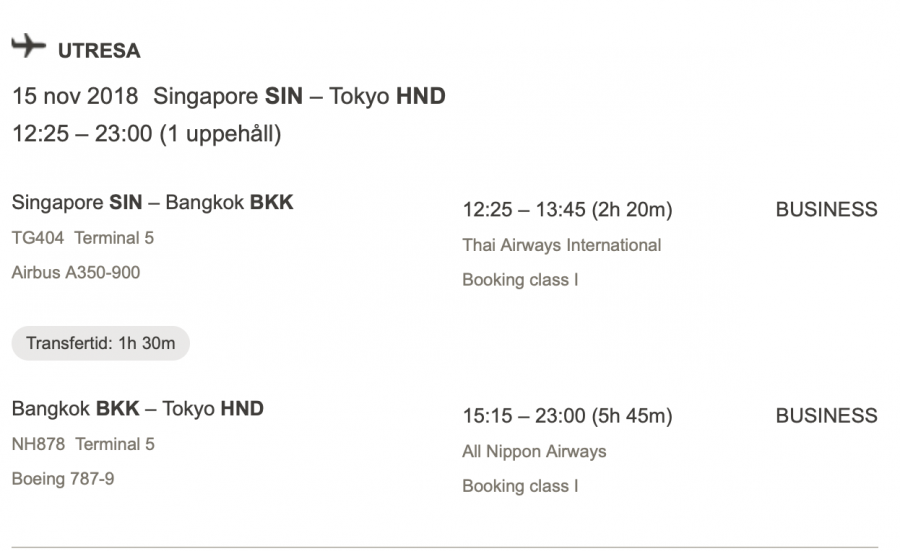This screenshot has width=900, height=551.
Task: Click the airplane icon beside UTRESA
Action: (x=29, y=46)
